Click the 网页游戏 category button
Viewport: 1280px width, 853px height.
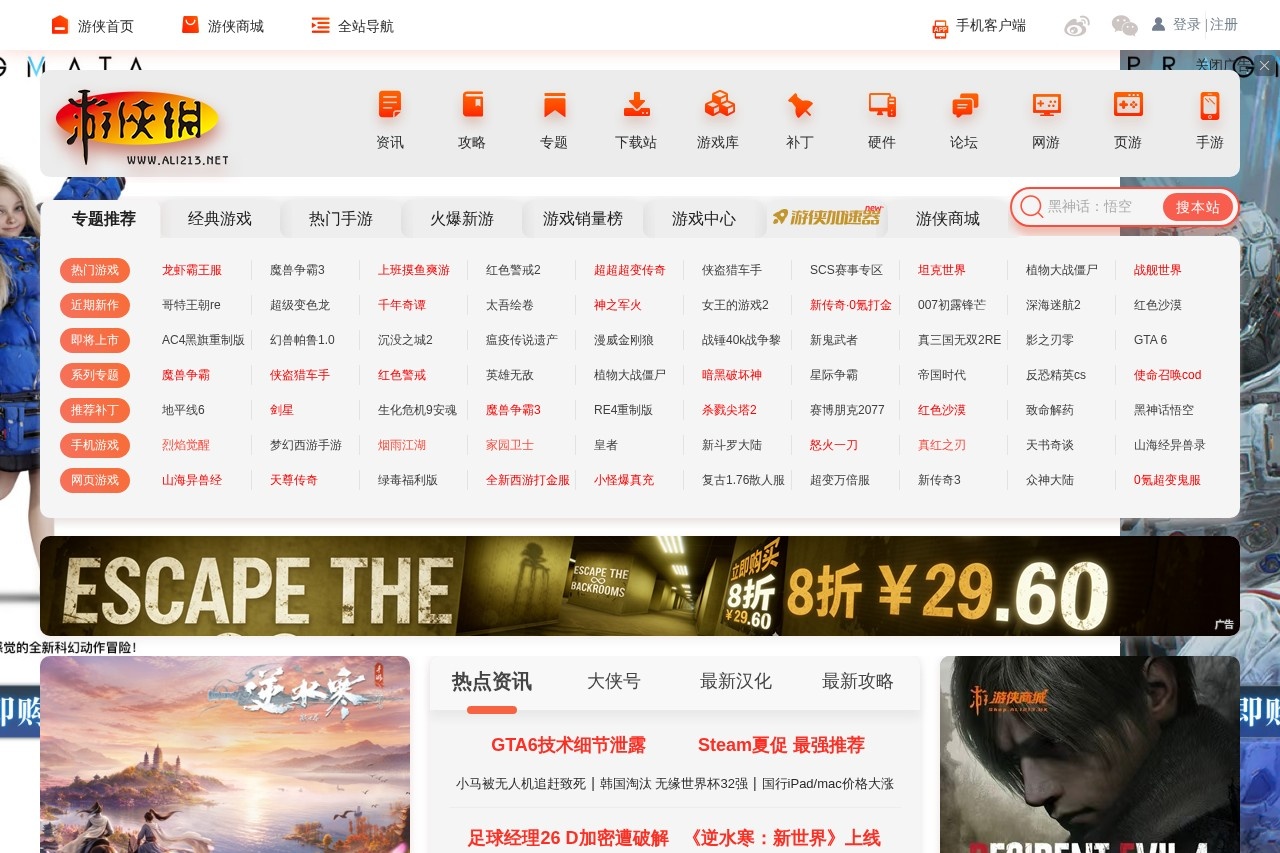click(95, 480)
